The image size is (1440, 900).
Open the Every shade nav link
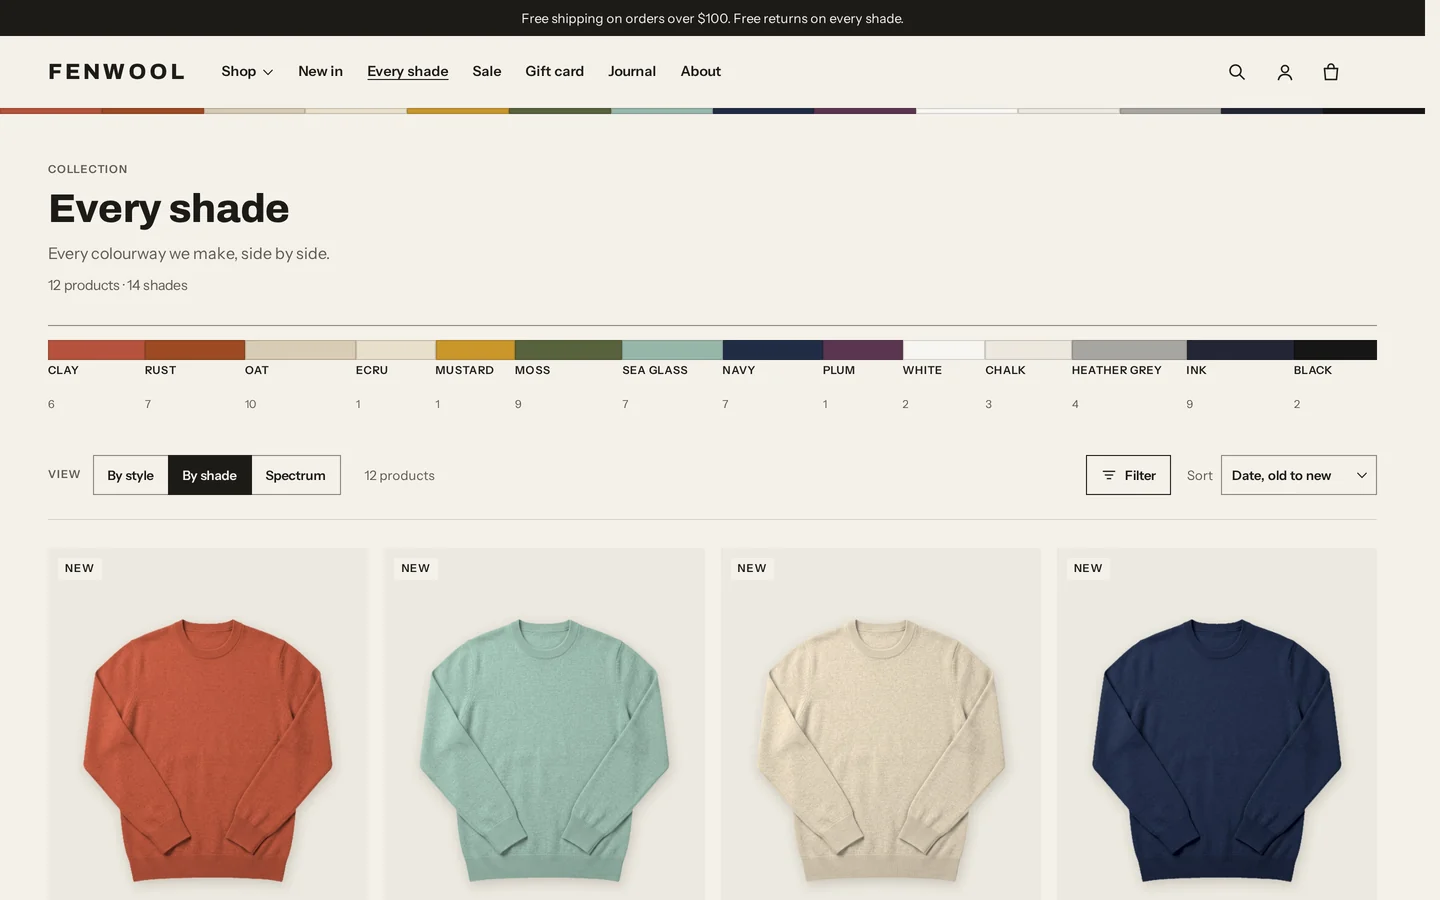[408, 72]
